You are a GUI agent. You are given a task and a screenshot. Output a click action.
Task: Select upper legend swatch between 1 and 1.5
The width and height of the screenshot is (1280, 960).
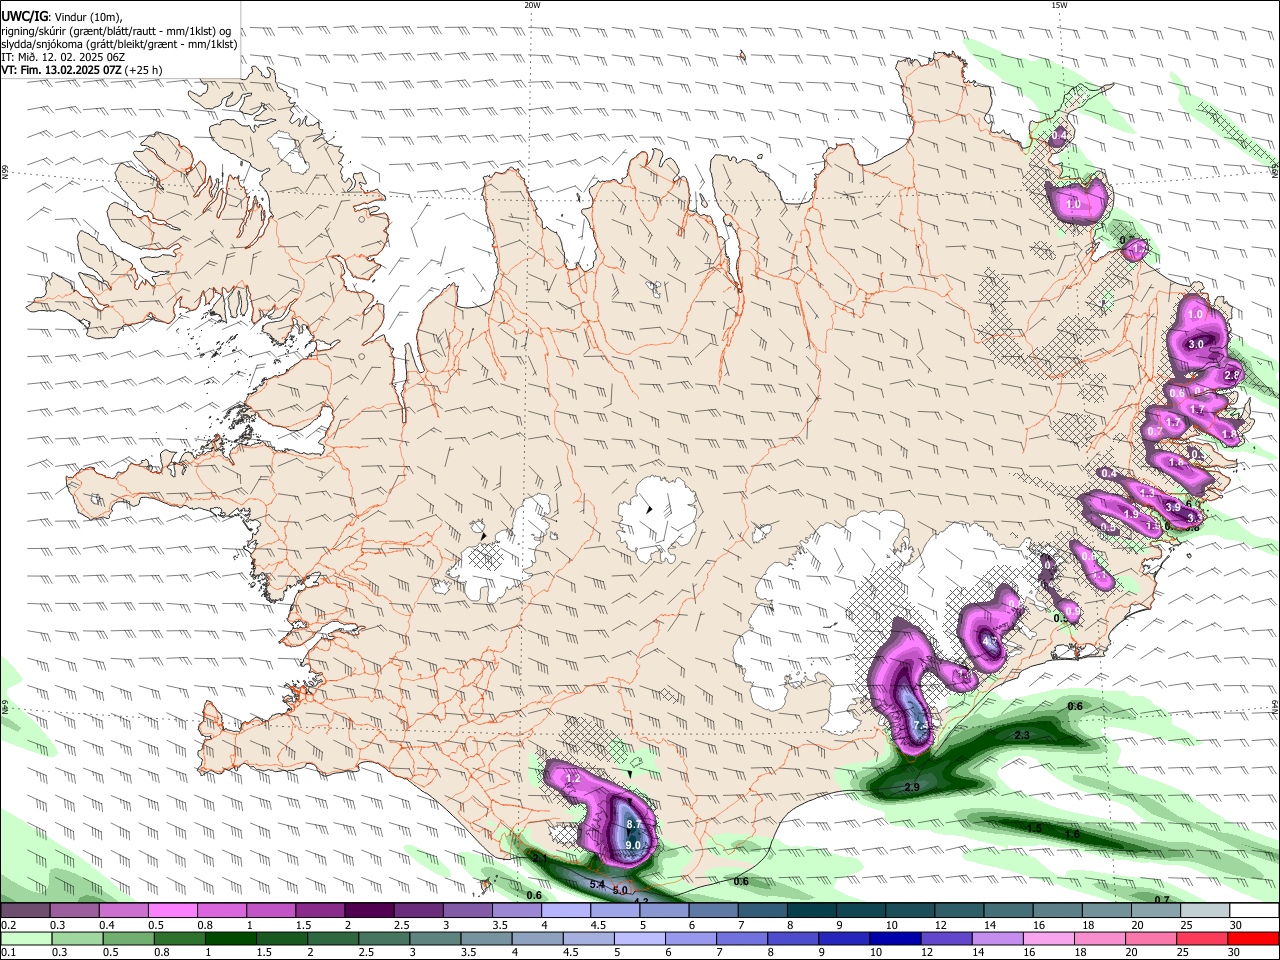coord(270,911)
